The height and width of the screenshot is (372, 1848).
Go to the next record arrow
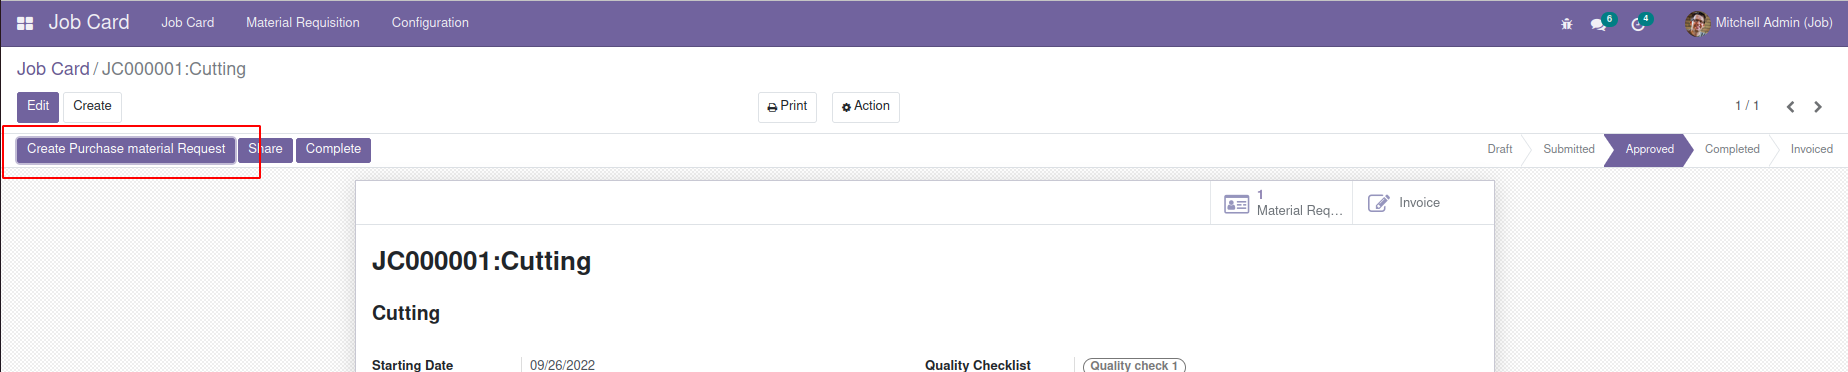pos(1818,107)
